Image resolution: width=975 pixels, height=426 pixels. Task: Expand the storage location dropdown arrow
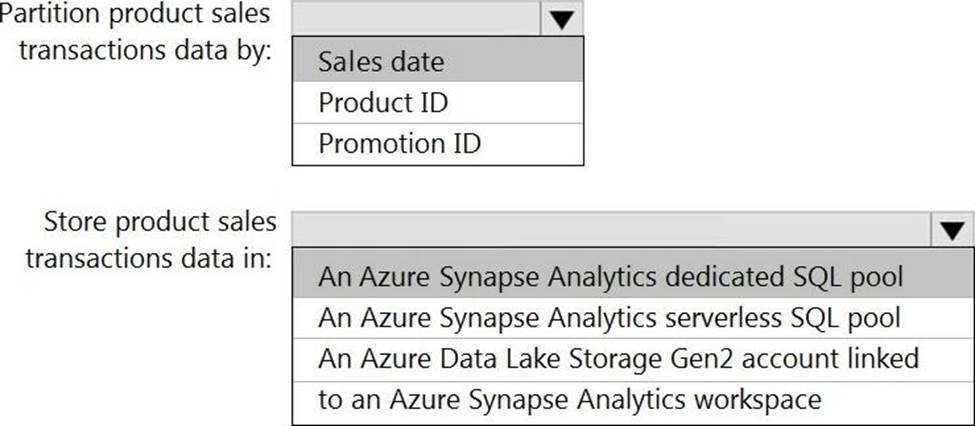(951, 230)
